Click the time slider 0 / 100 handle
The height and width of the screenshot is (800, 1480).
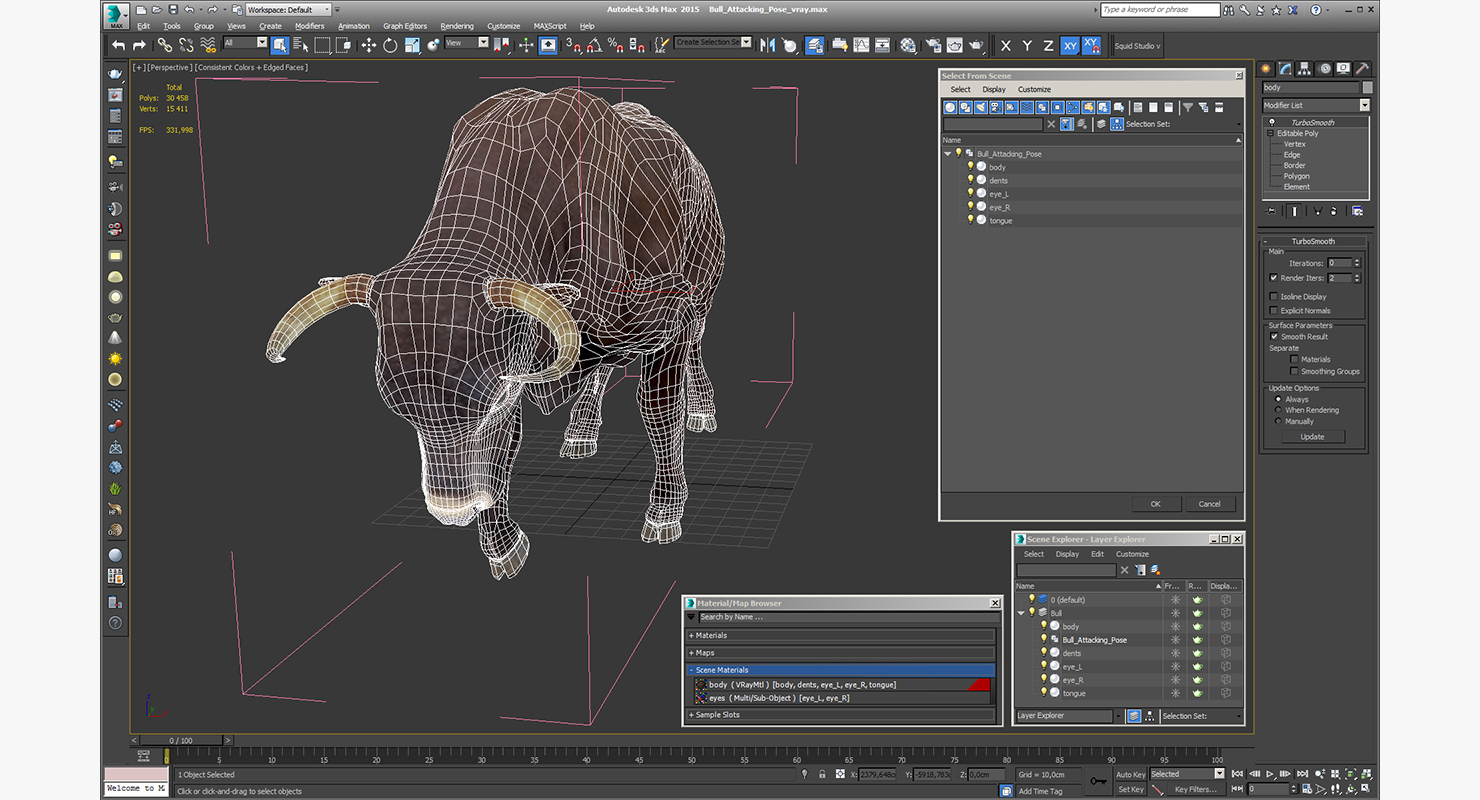[x=180, y=741]
